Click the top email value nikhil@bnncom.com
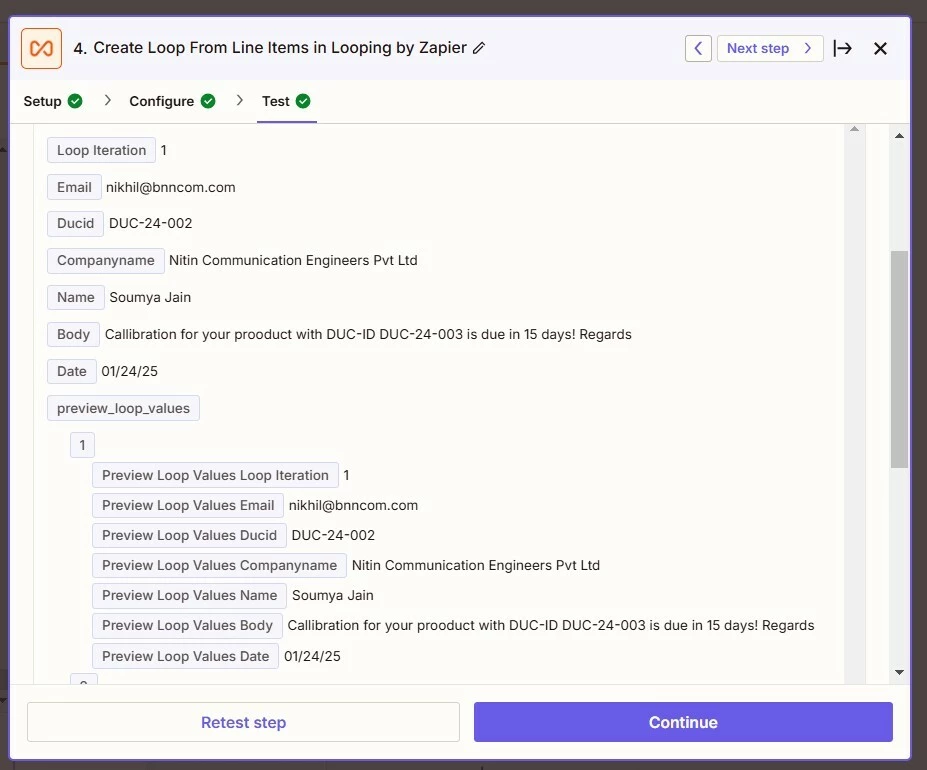This screenshot has width=927, height=770. [x=171, y=187]
